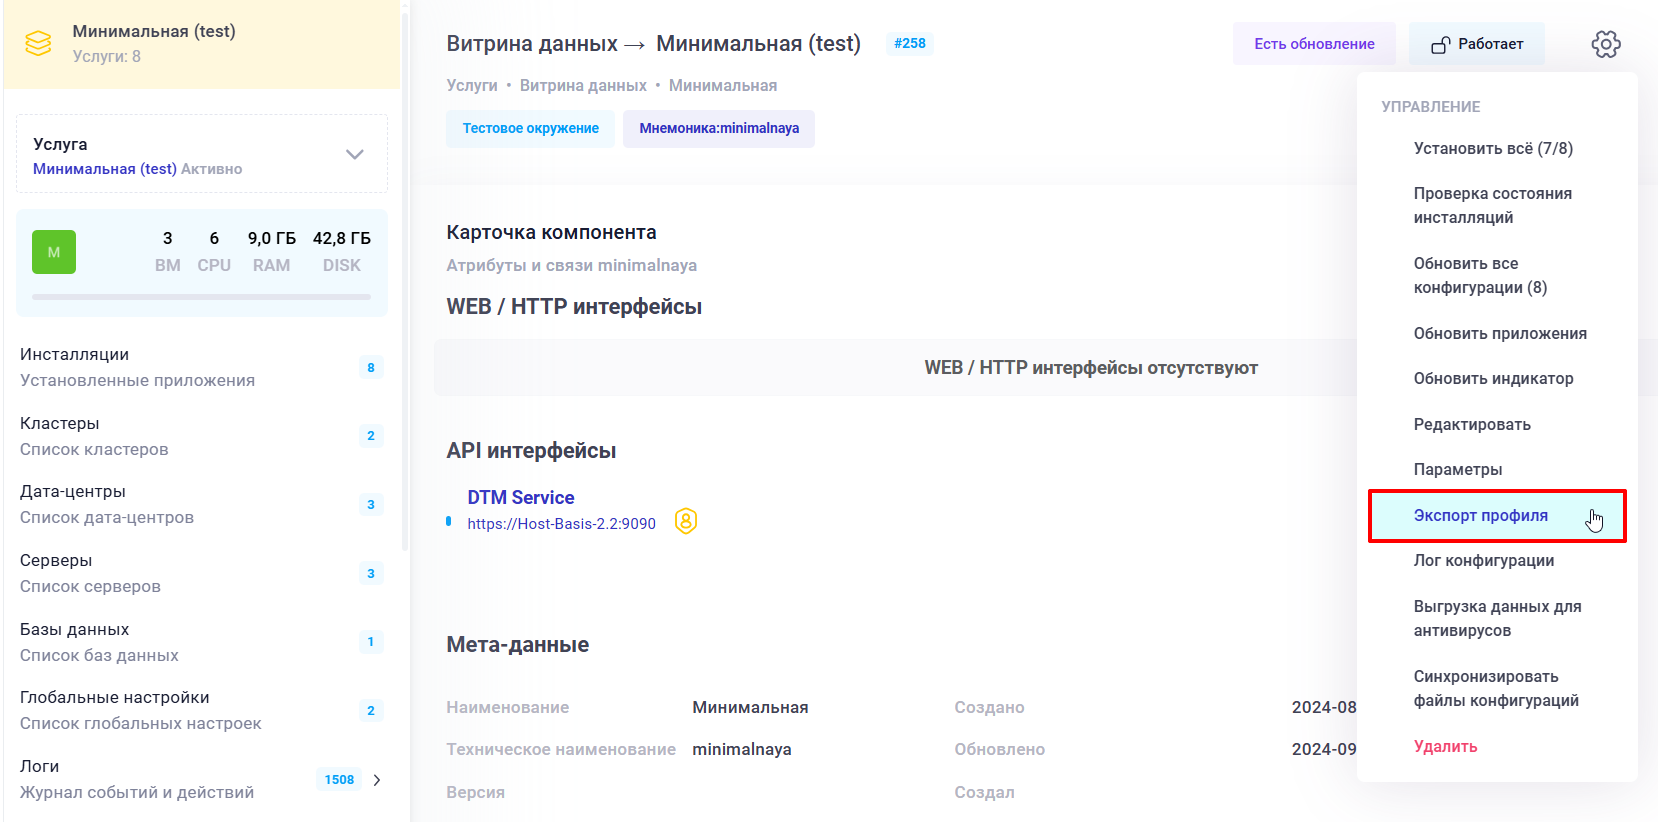The height and width of the screenshot is (822, 1658).
Task: Click the settings gear icon
Action: point(1605,44)
